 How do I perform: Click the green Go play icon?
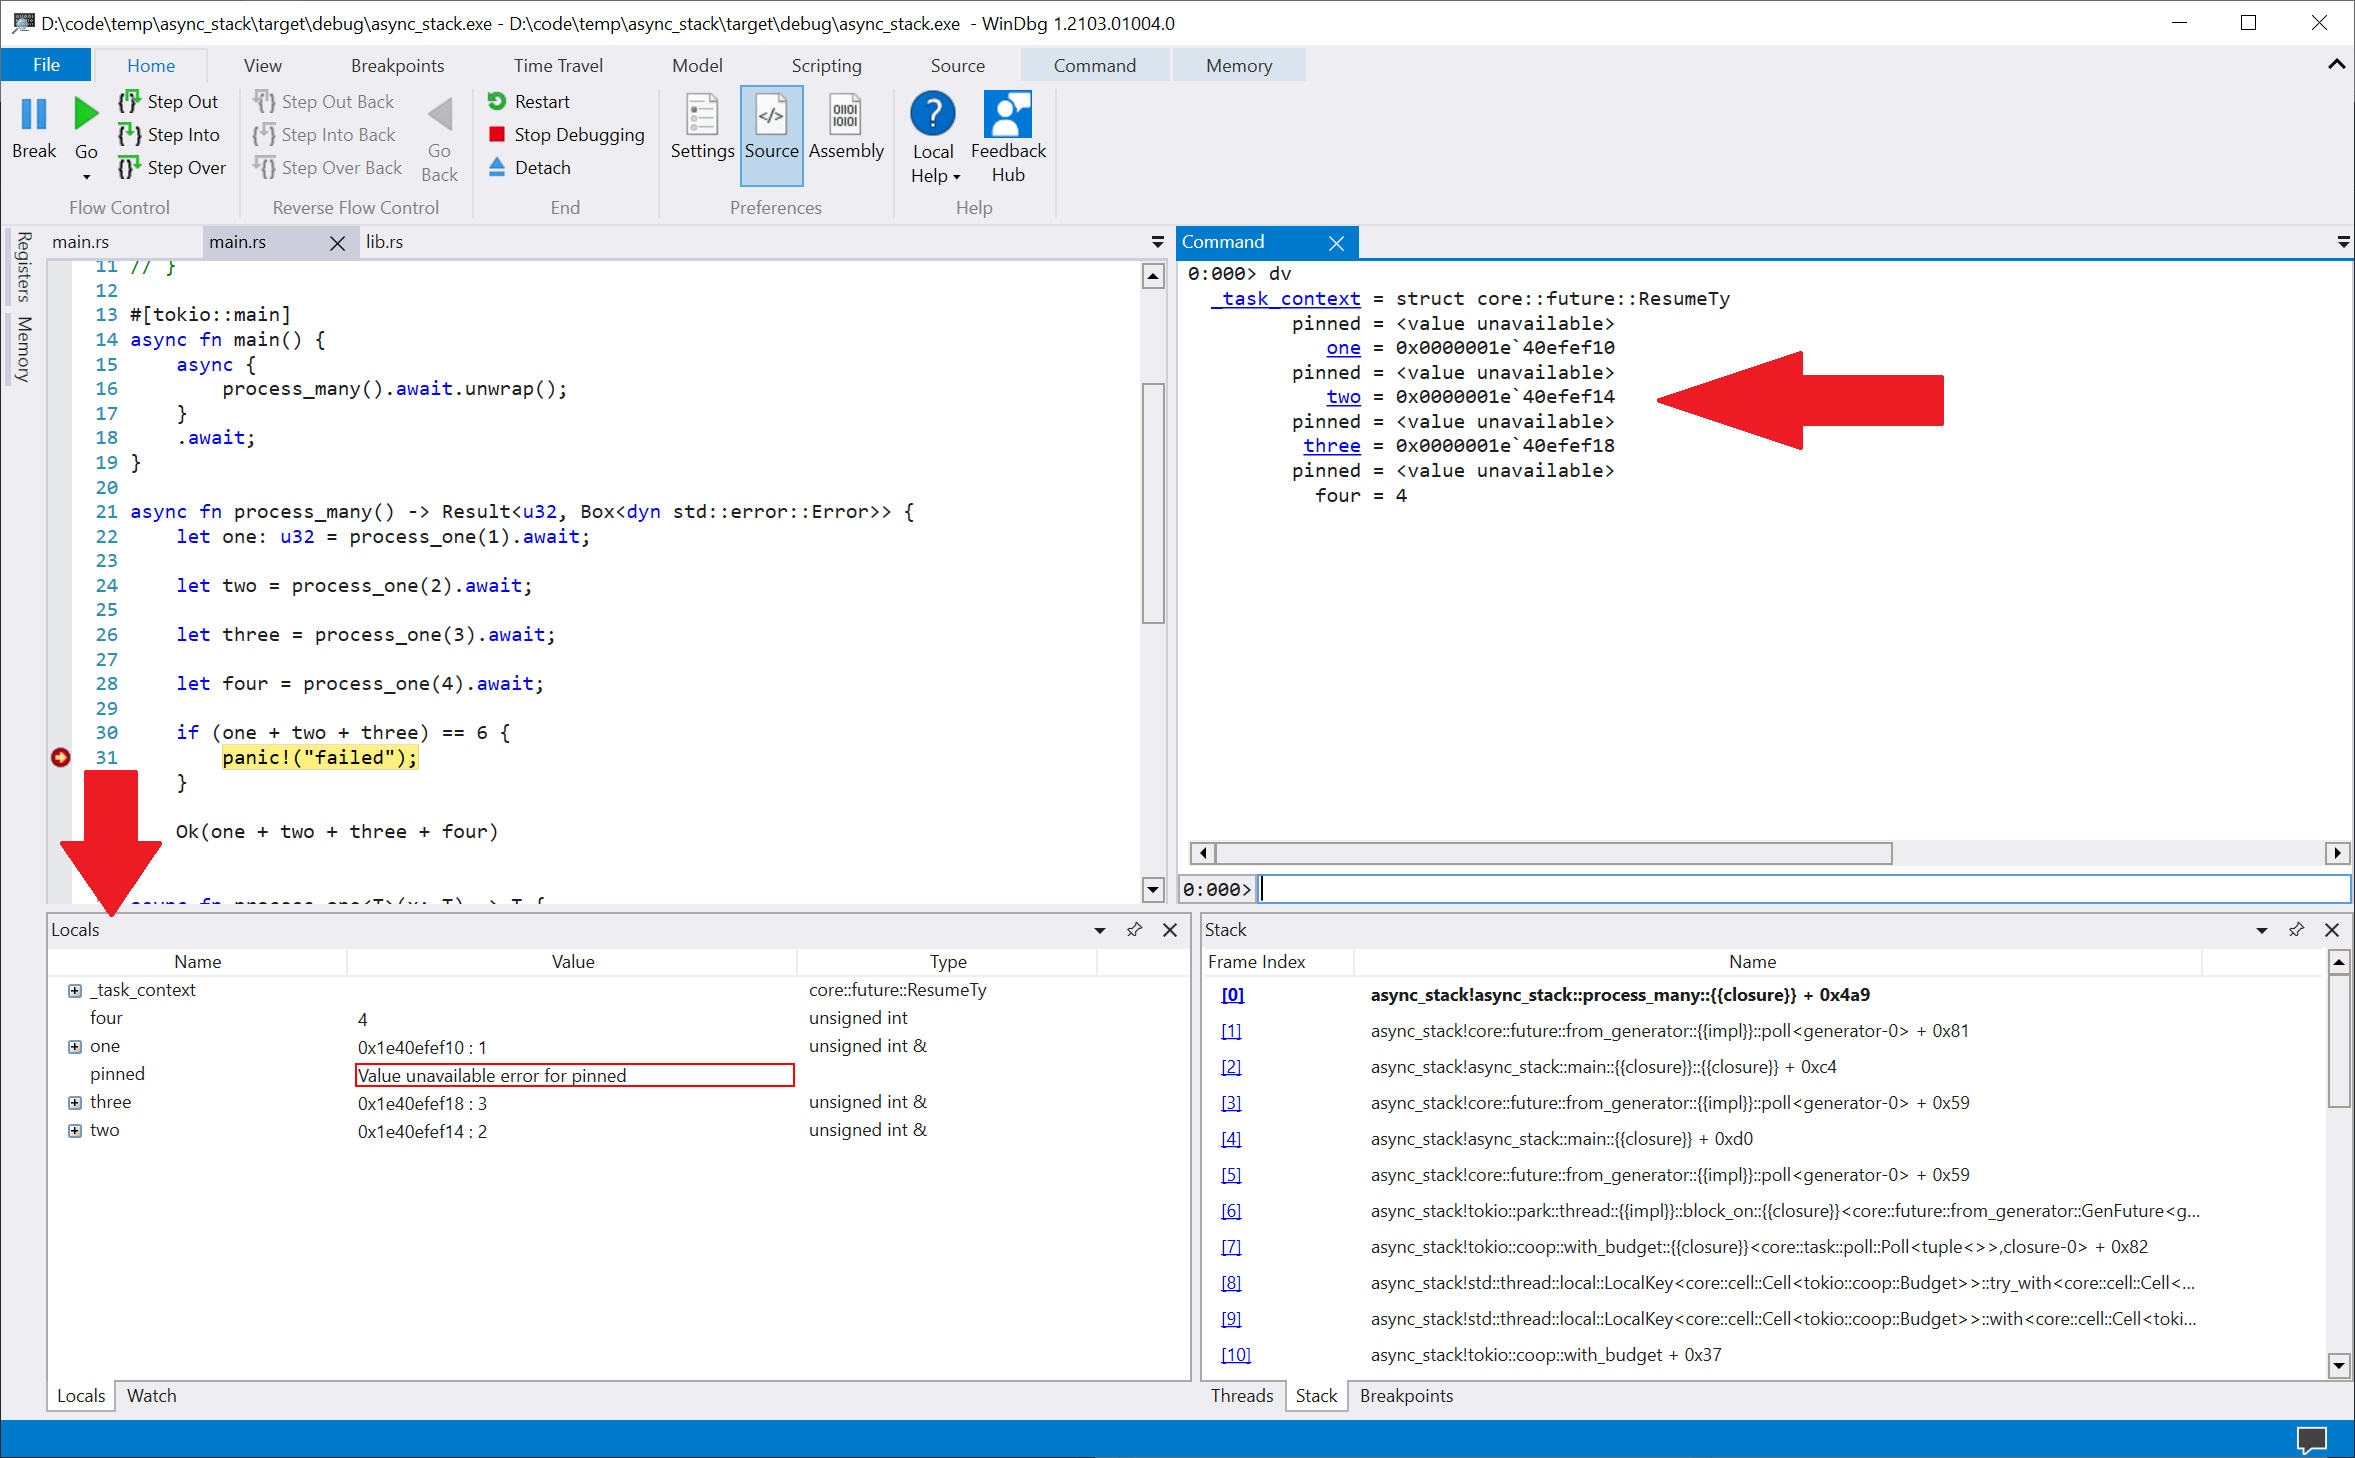coord(86,114)
